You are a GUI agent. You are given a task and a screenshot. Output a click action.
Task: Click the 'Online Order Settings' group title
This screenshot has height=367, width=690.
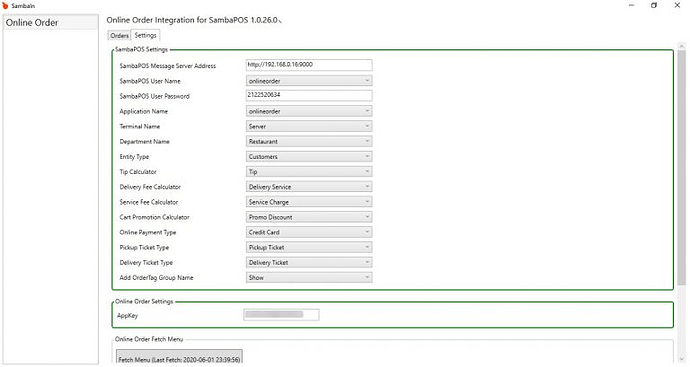(x=144, y=301)
